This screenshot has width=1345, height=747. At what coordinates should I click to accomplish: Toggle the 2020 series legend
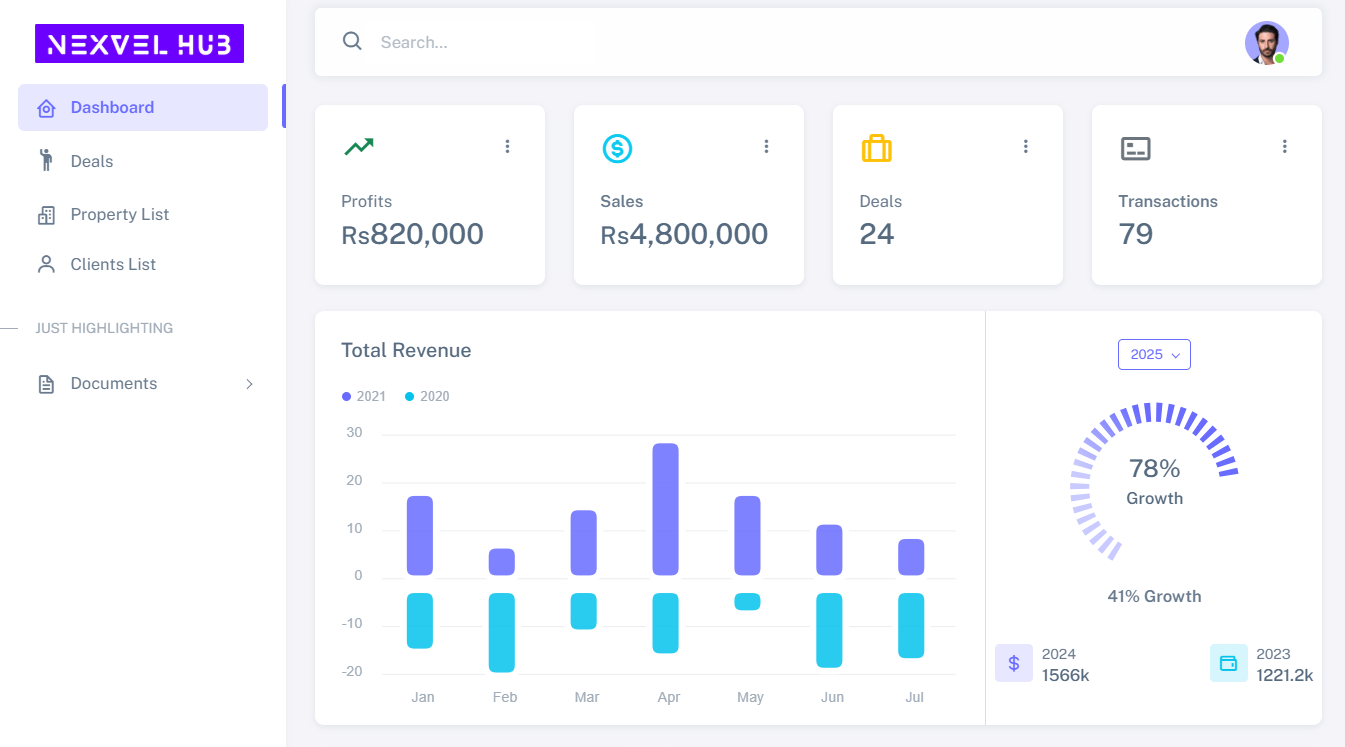click(427, 397)
